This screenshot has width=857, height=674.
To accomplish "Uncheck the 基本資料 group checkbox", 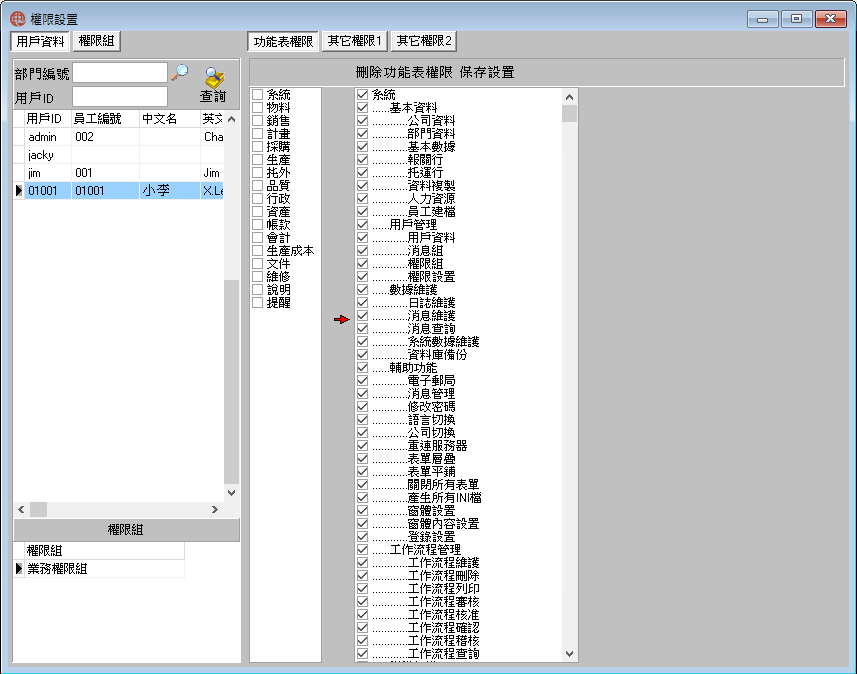I will (362, 108).
